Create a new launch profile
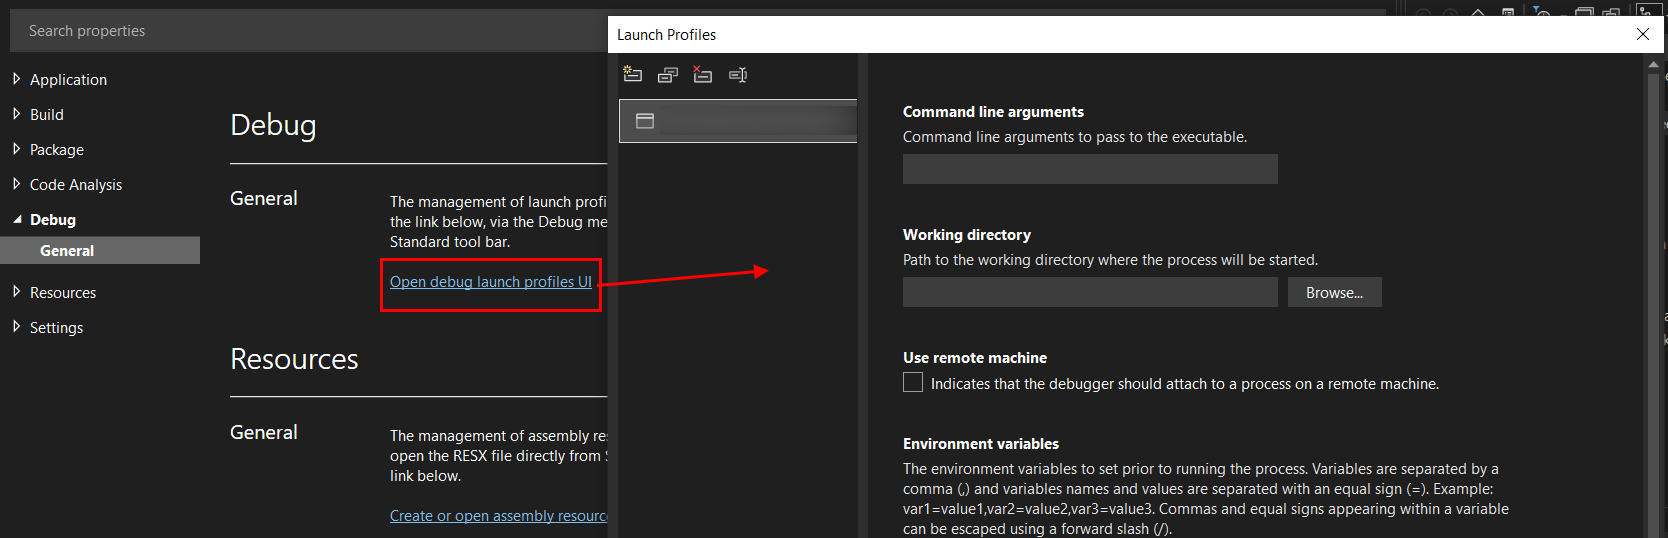The image size is (1668, 538). (632, 74)
